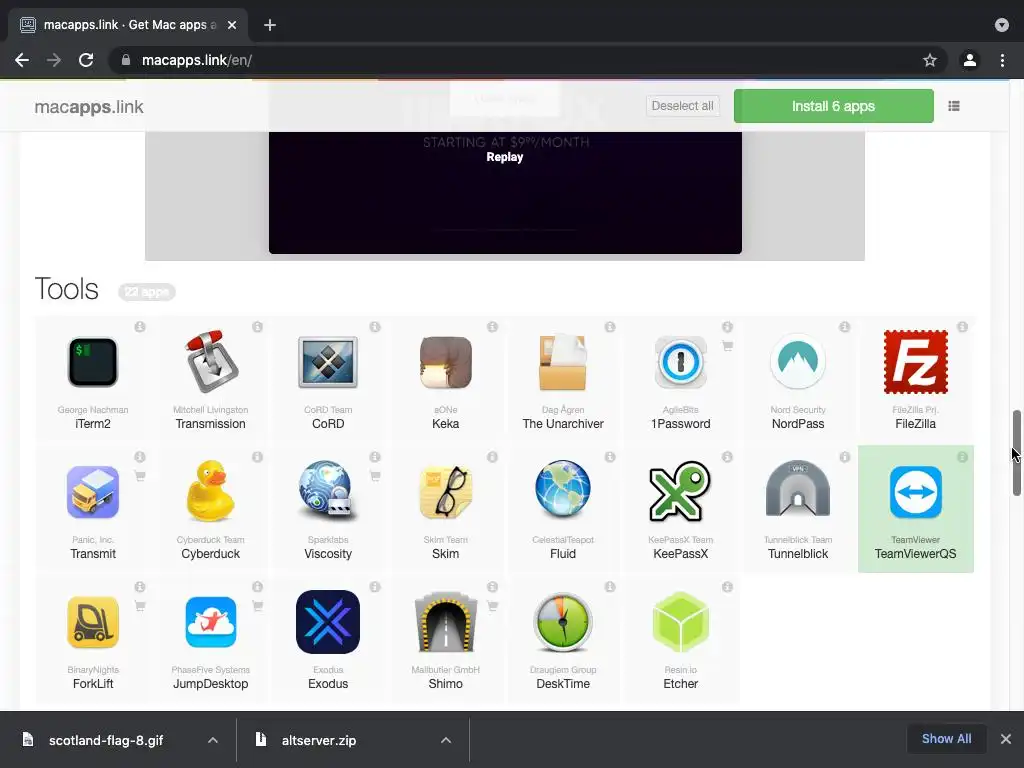This screenshot has height=768, width=1024.
Task: Open the Chrome three-dot menu
Action: pyautogui.click(x=1002, y=60)
